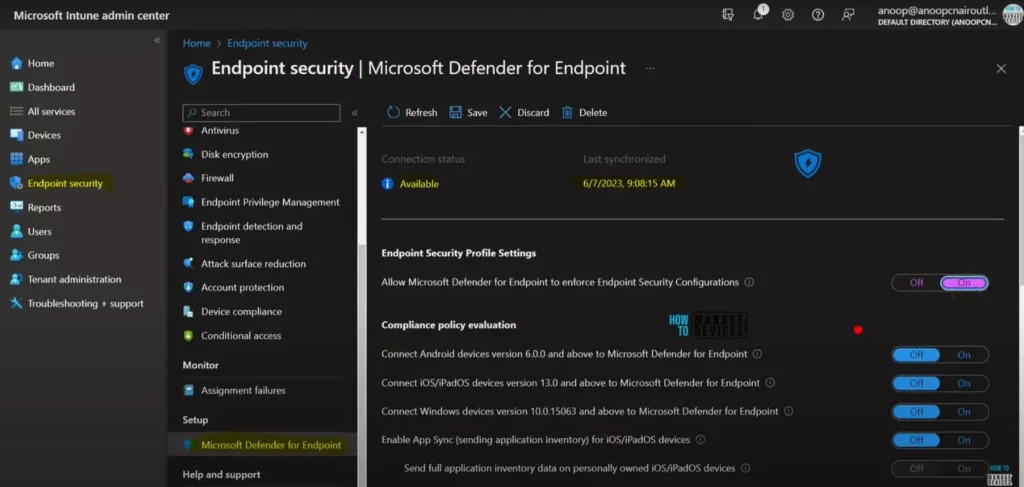Viewport: 1024px width, 487px height.
Task: Click info icon beside Connect iOS/iPadOS devices version 13.0
Action: click(x=770, y=383)
